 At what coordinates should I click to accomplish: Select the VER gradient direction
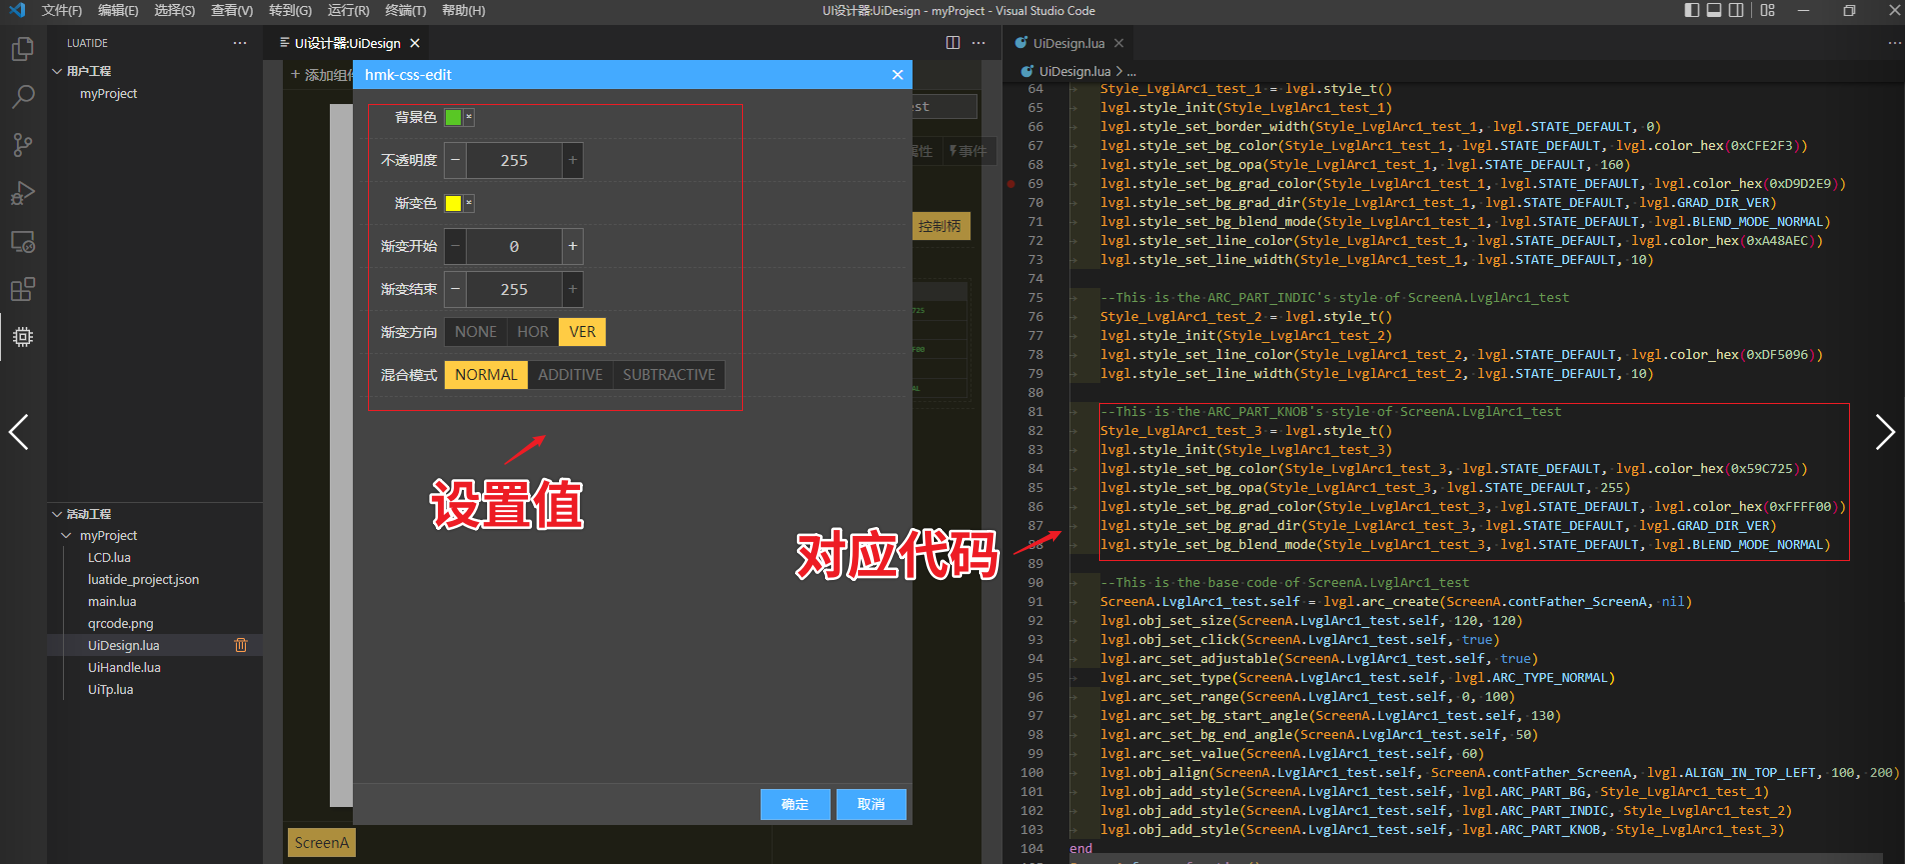pos(582,332)
